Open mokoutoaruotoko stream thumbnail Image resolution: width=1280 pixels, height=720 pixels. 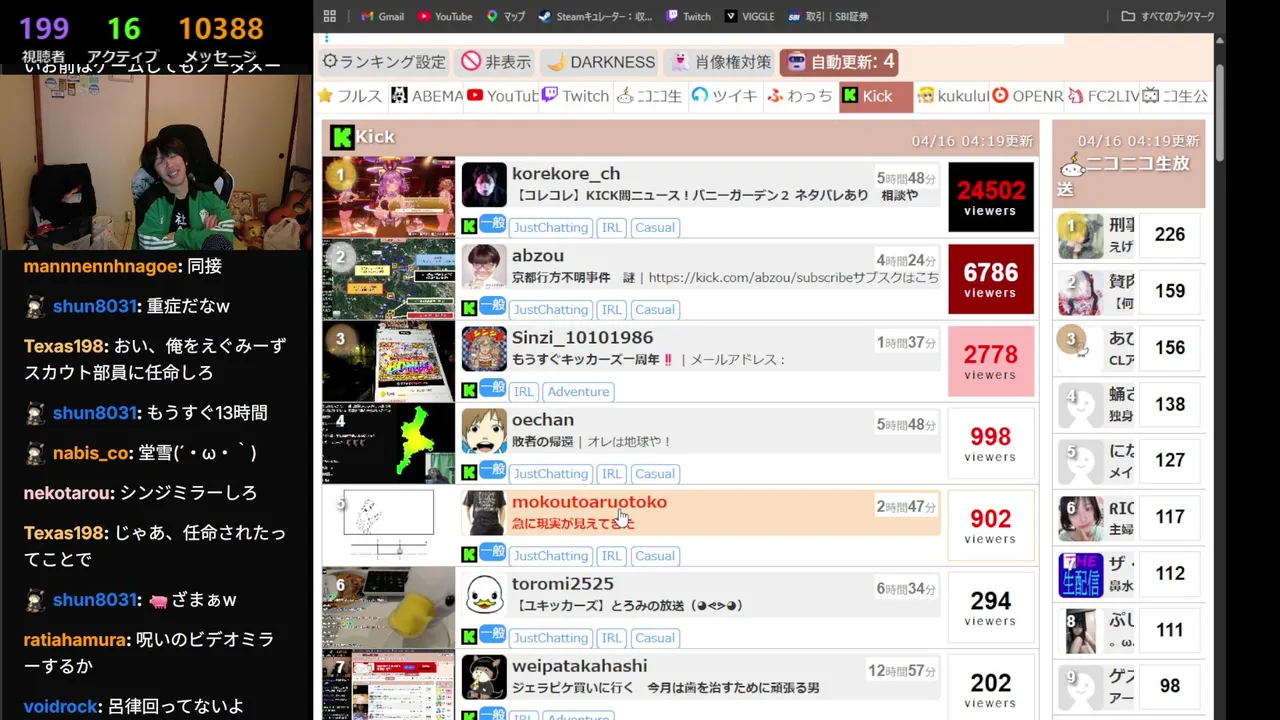[x=388, y=525]
